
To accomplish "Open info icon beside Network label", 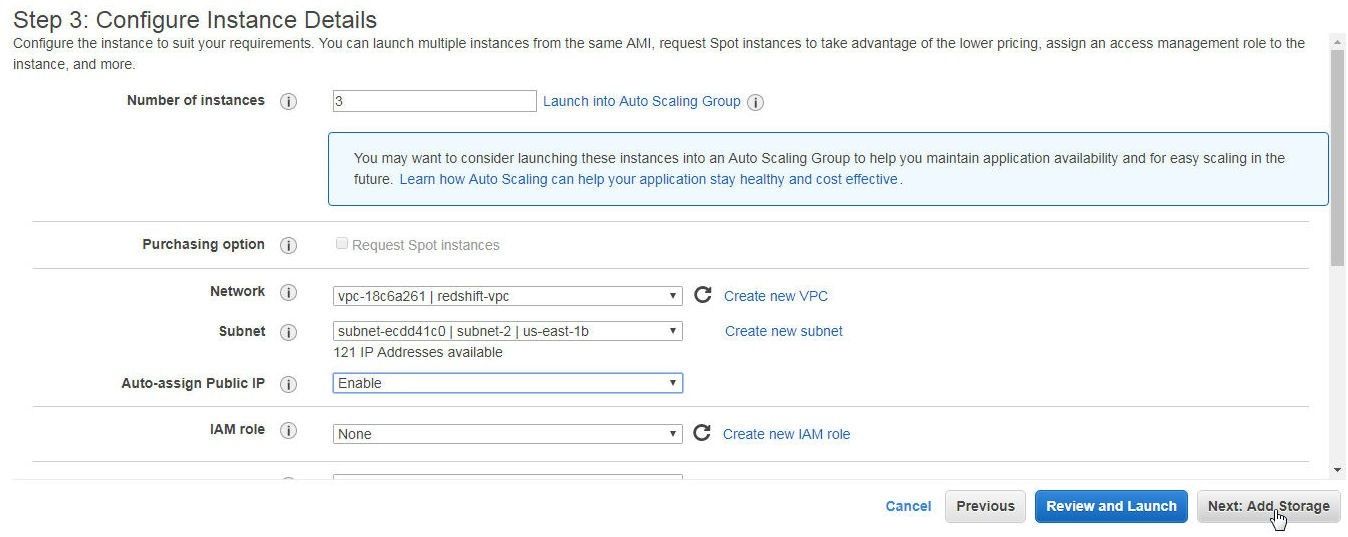I will click(289, 293).
